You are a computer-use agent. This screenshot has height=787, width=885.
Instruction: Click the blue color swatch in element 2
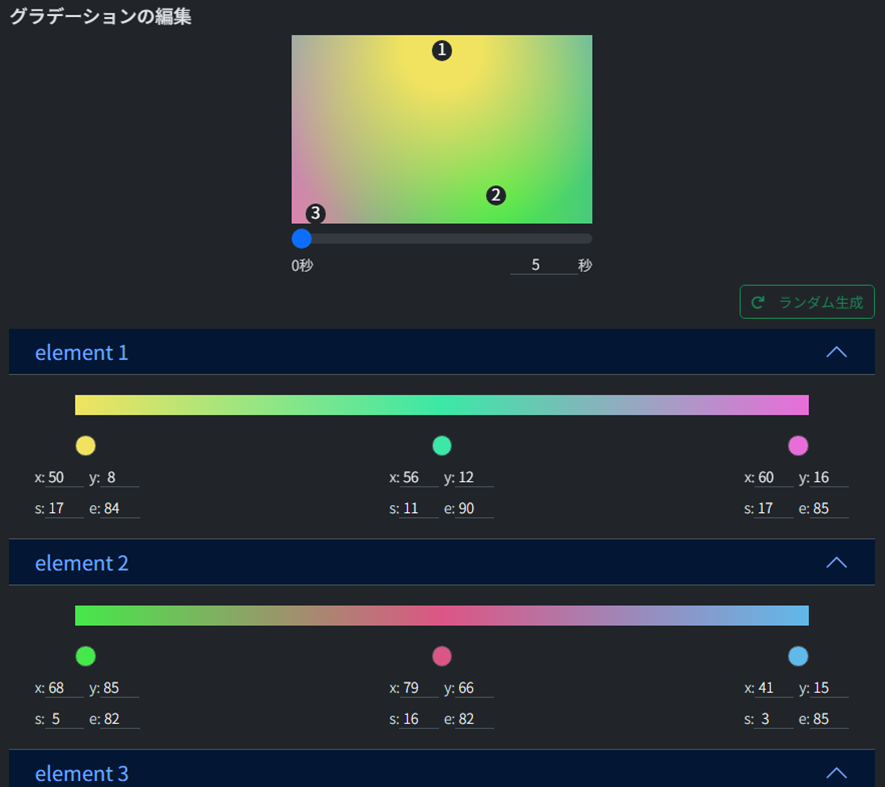pos(797,656)
